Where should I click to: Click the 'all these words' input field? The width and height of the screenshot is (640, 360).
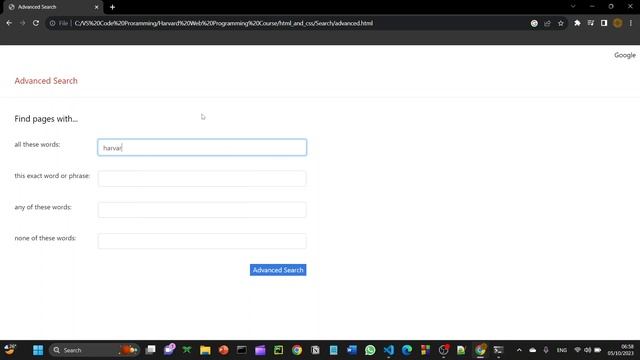(x=202, y=147)
